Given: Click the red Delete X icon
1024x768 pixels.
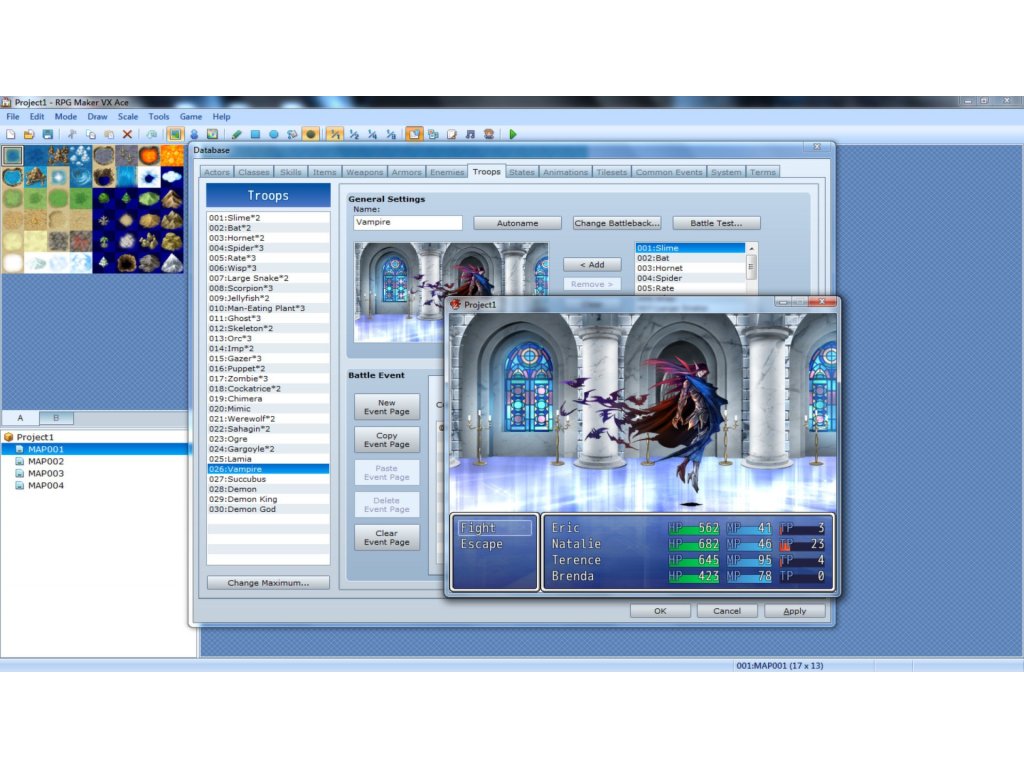Looking at the screenshot, I should point(127,134).
